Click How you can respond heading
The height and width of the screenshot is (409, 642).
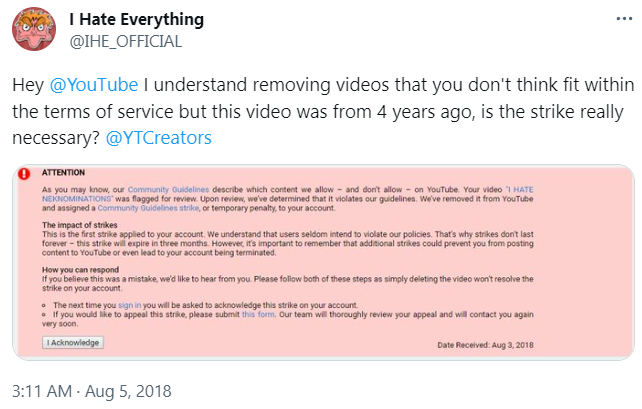coord(83,268)
